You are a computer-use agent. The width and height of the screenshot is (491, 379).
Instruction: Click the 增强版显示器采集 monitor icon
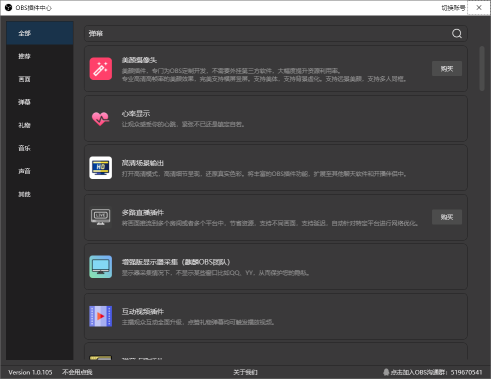[101, 267]
